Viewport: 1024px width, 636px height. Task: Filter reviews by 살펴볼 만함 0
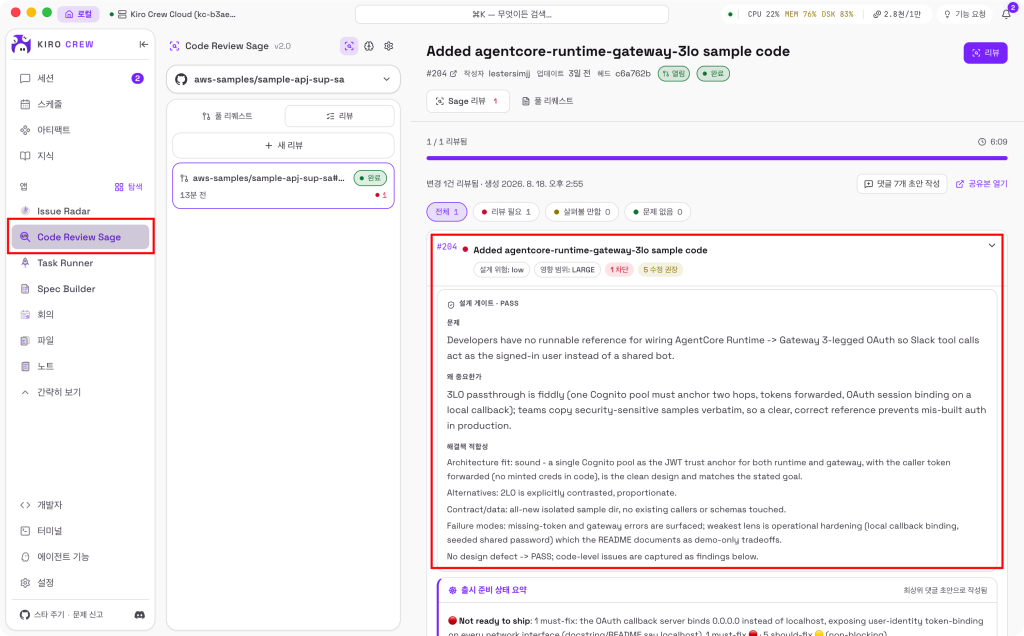(x=582, y=212)
